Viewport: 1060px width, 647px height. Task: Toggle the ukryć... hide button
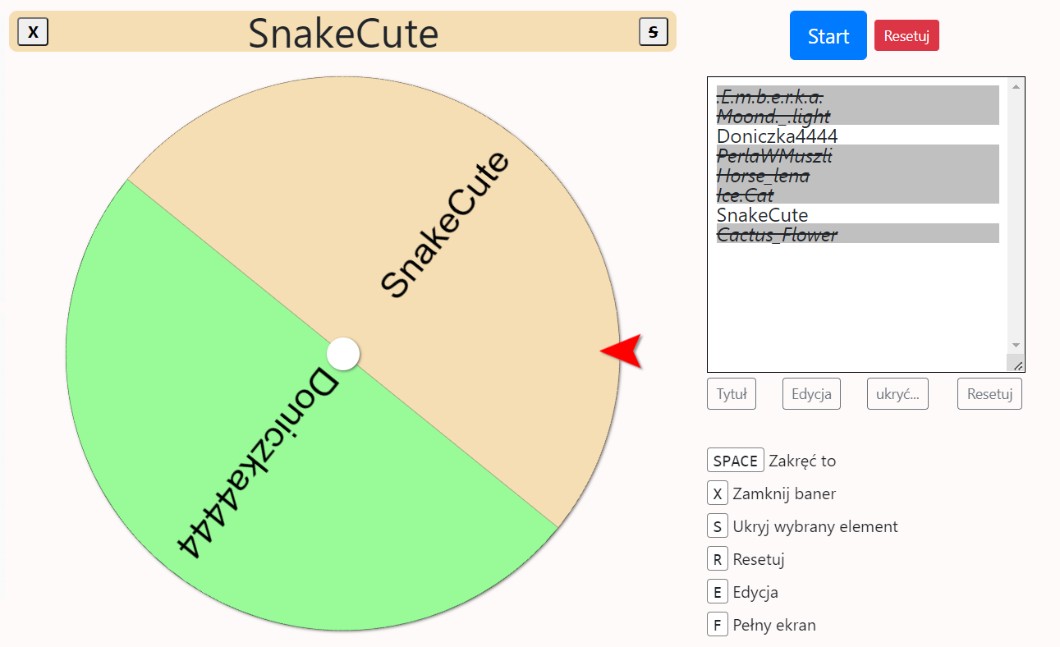click(x=898, y=394)
